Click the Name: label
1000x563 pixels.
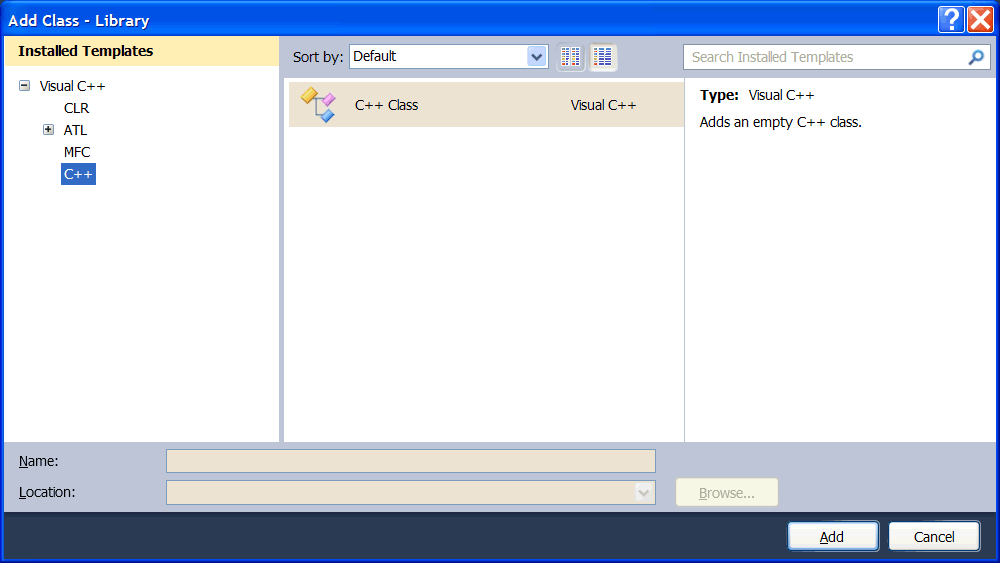click(x=38, y=461)
